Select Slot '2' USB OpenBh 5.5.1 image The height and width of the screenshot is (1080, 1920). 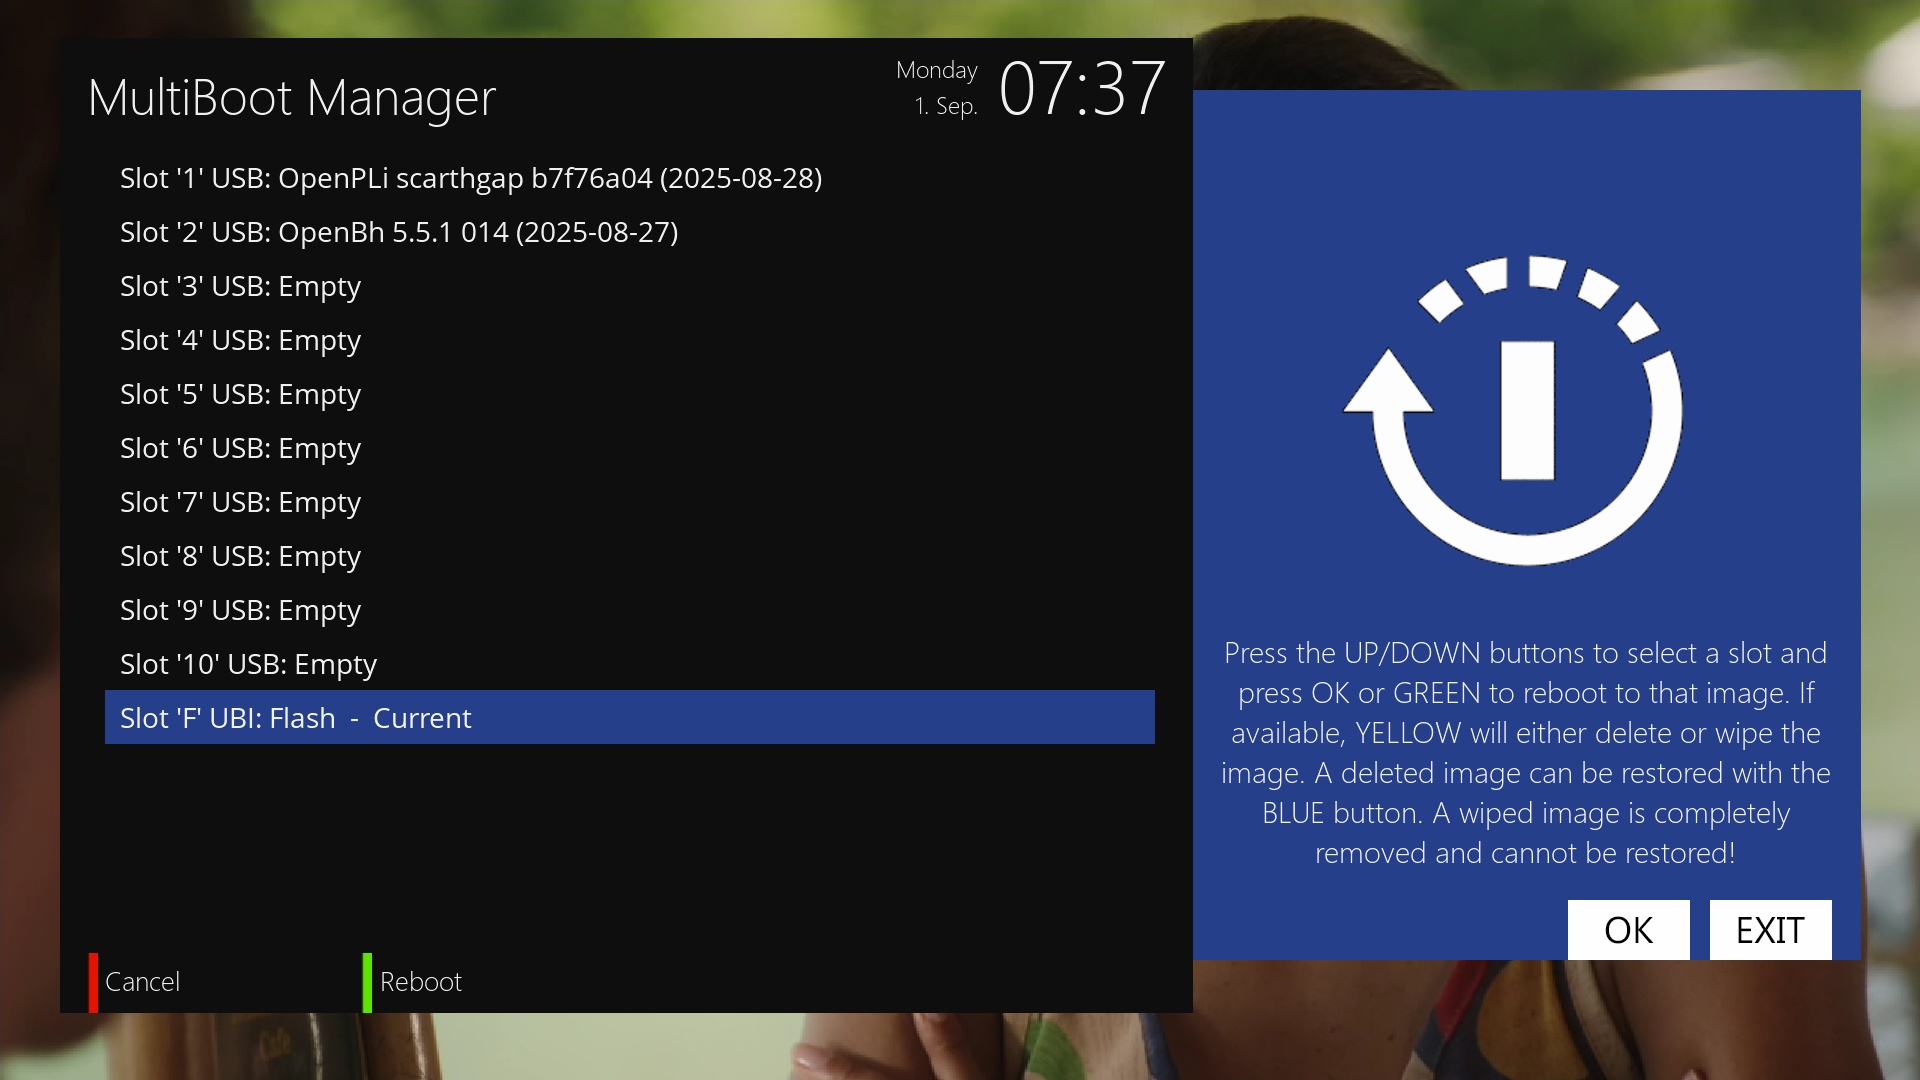coord(630,232)
